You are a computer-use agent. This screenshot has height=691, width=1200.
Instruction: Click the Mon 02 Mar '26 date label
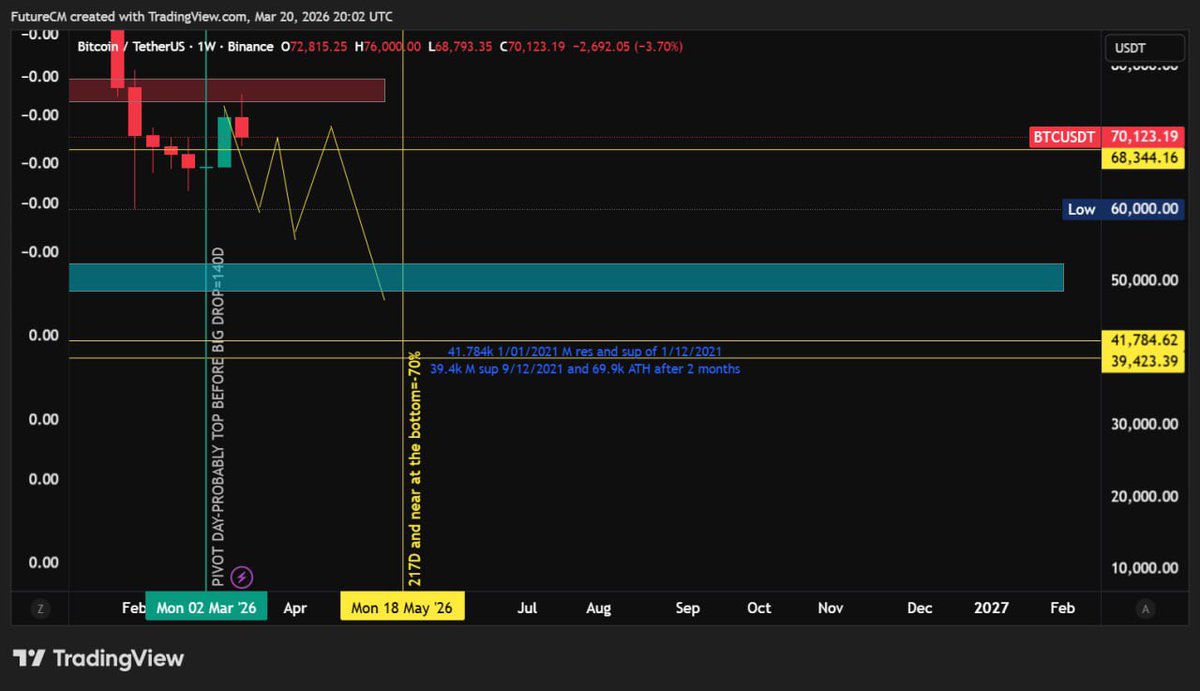[x=207, y=607]
